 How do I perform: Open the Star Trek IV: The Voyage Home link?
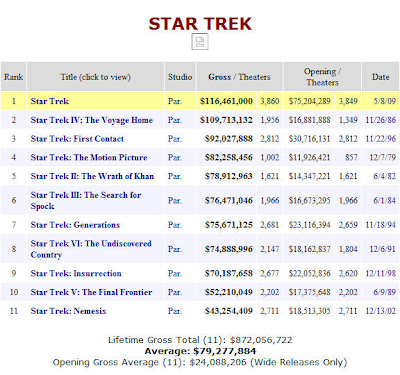[92, 120]
